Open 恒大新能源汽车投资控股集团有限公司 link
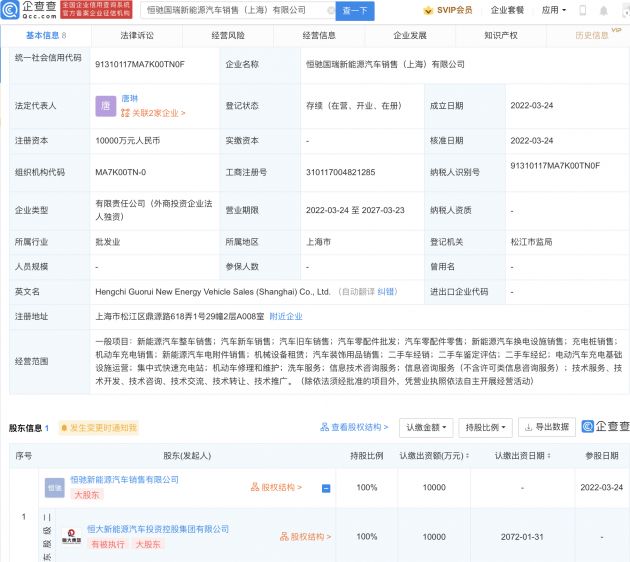 [158, 529]
